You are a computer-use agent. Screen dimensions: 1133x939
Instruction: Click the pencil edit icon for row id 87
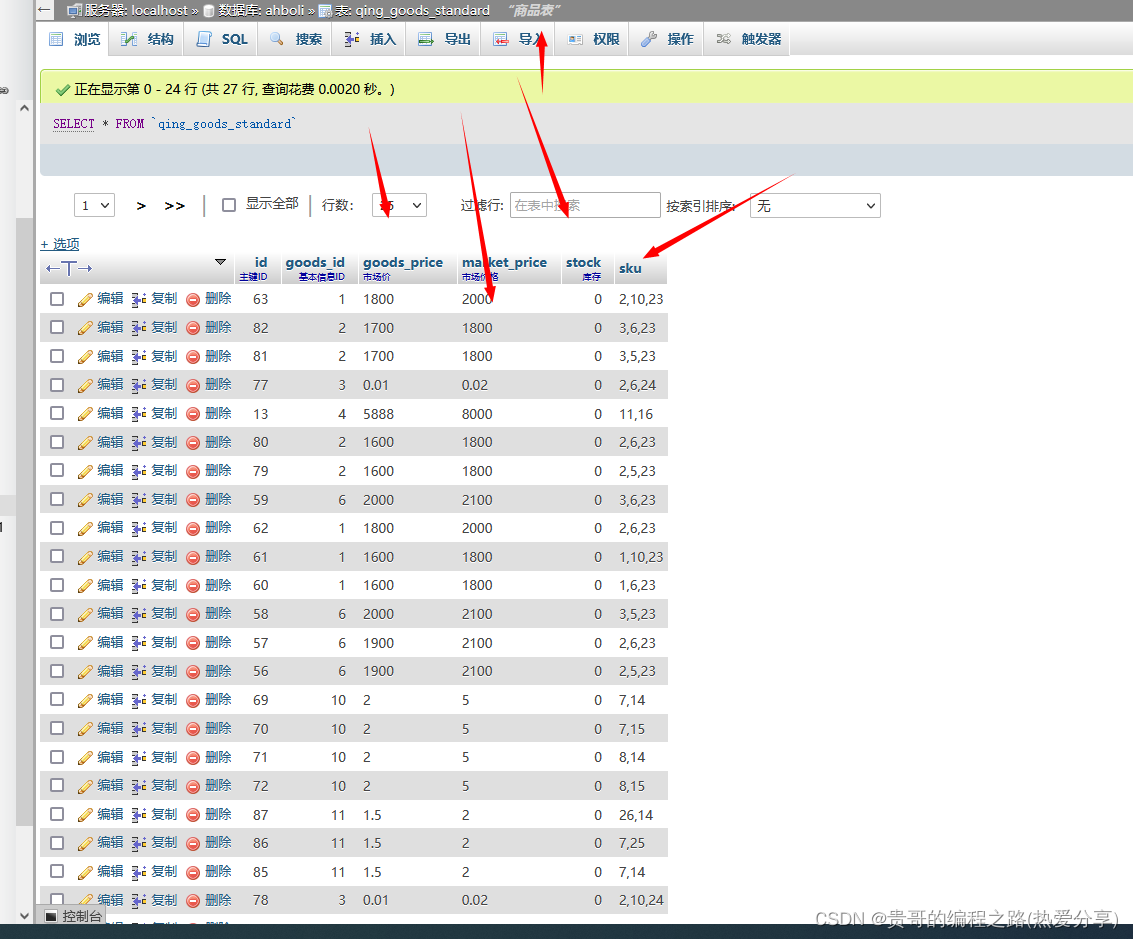coord(85,815)
